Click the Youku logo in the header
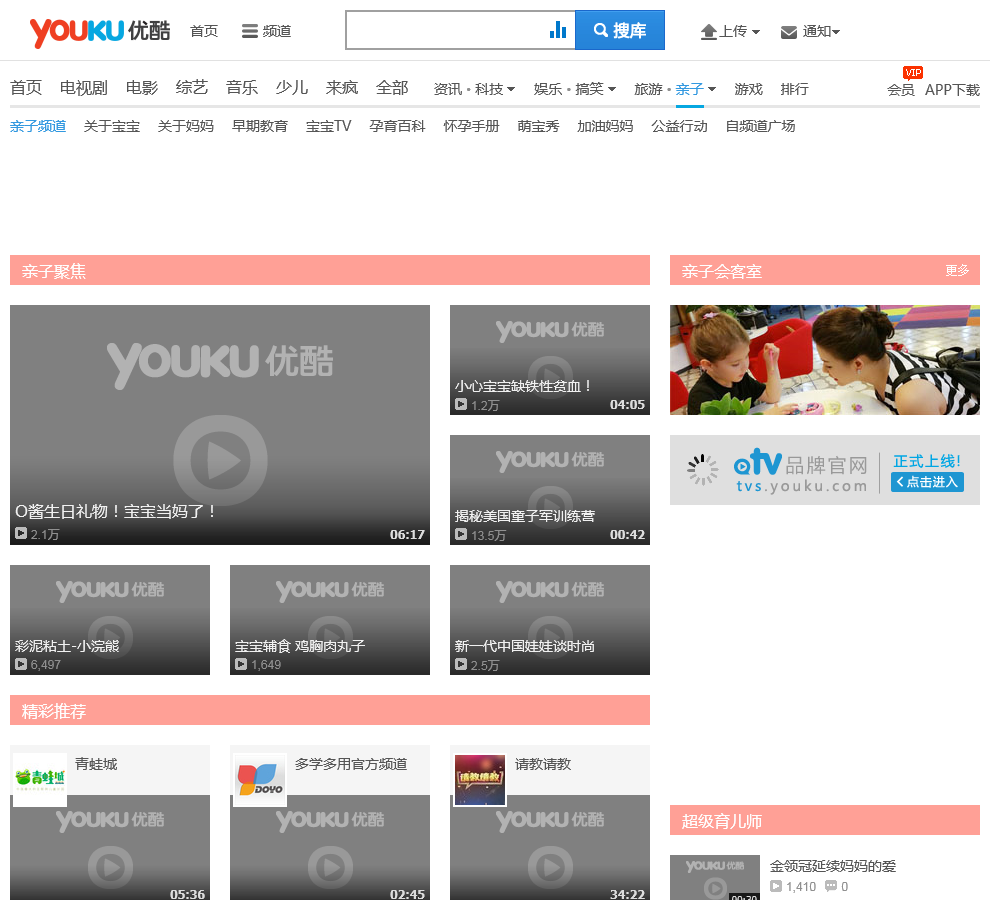Image resolution: width=990 pixels, height=900 pixels. pos(100,31)
